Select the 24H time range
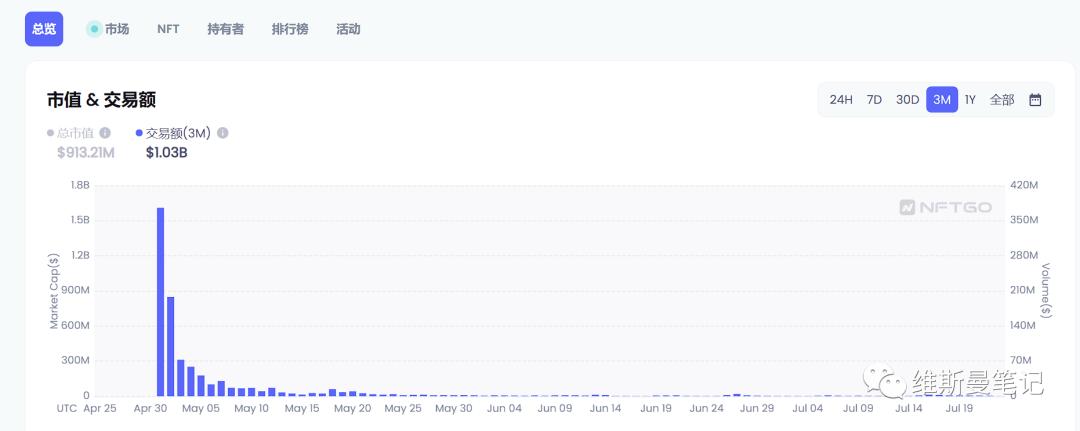Image resolution: width=1080 pixels, height=431 pixels. pos(841,100)
